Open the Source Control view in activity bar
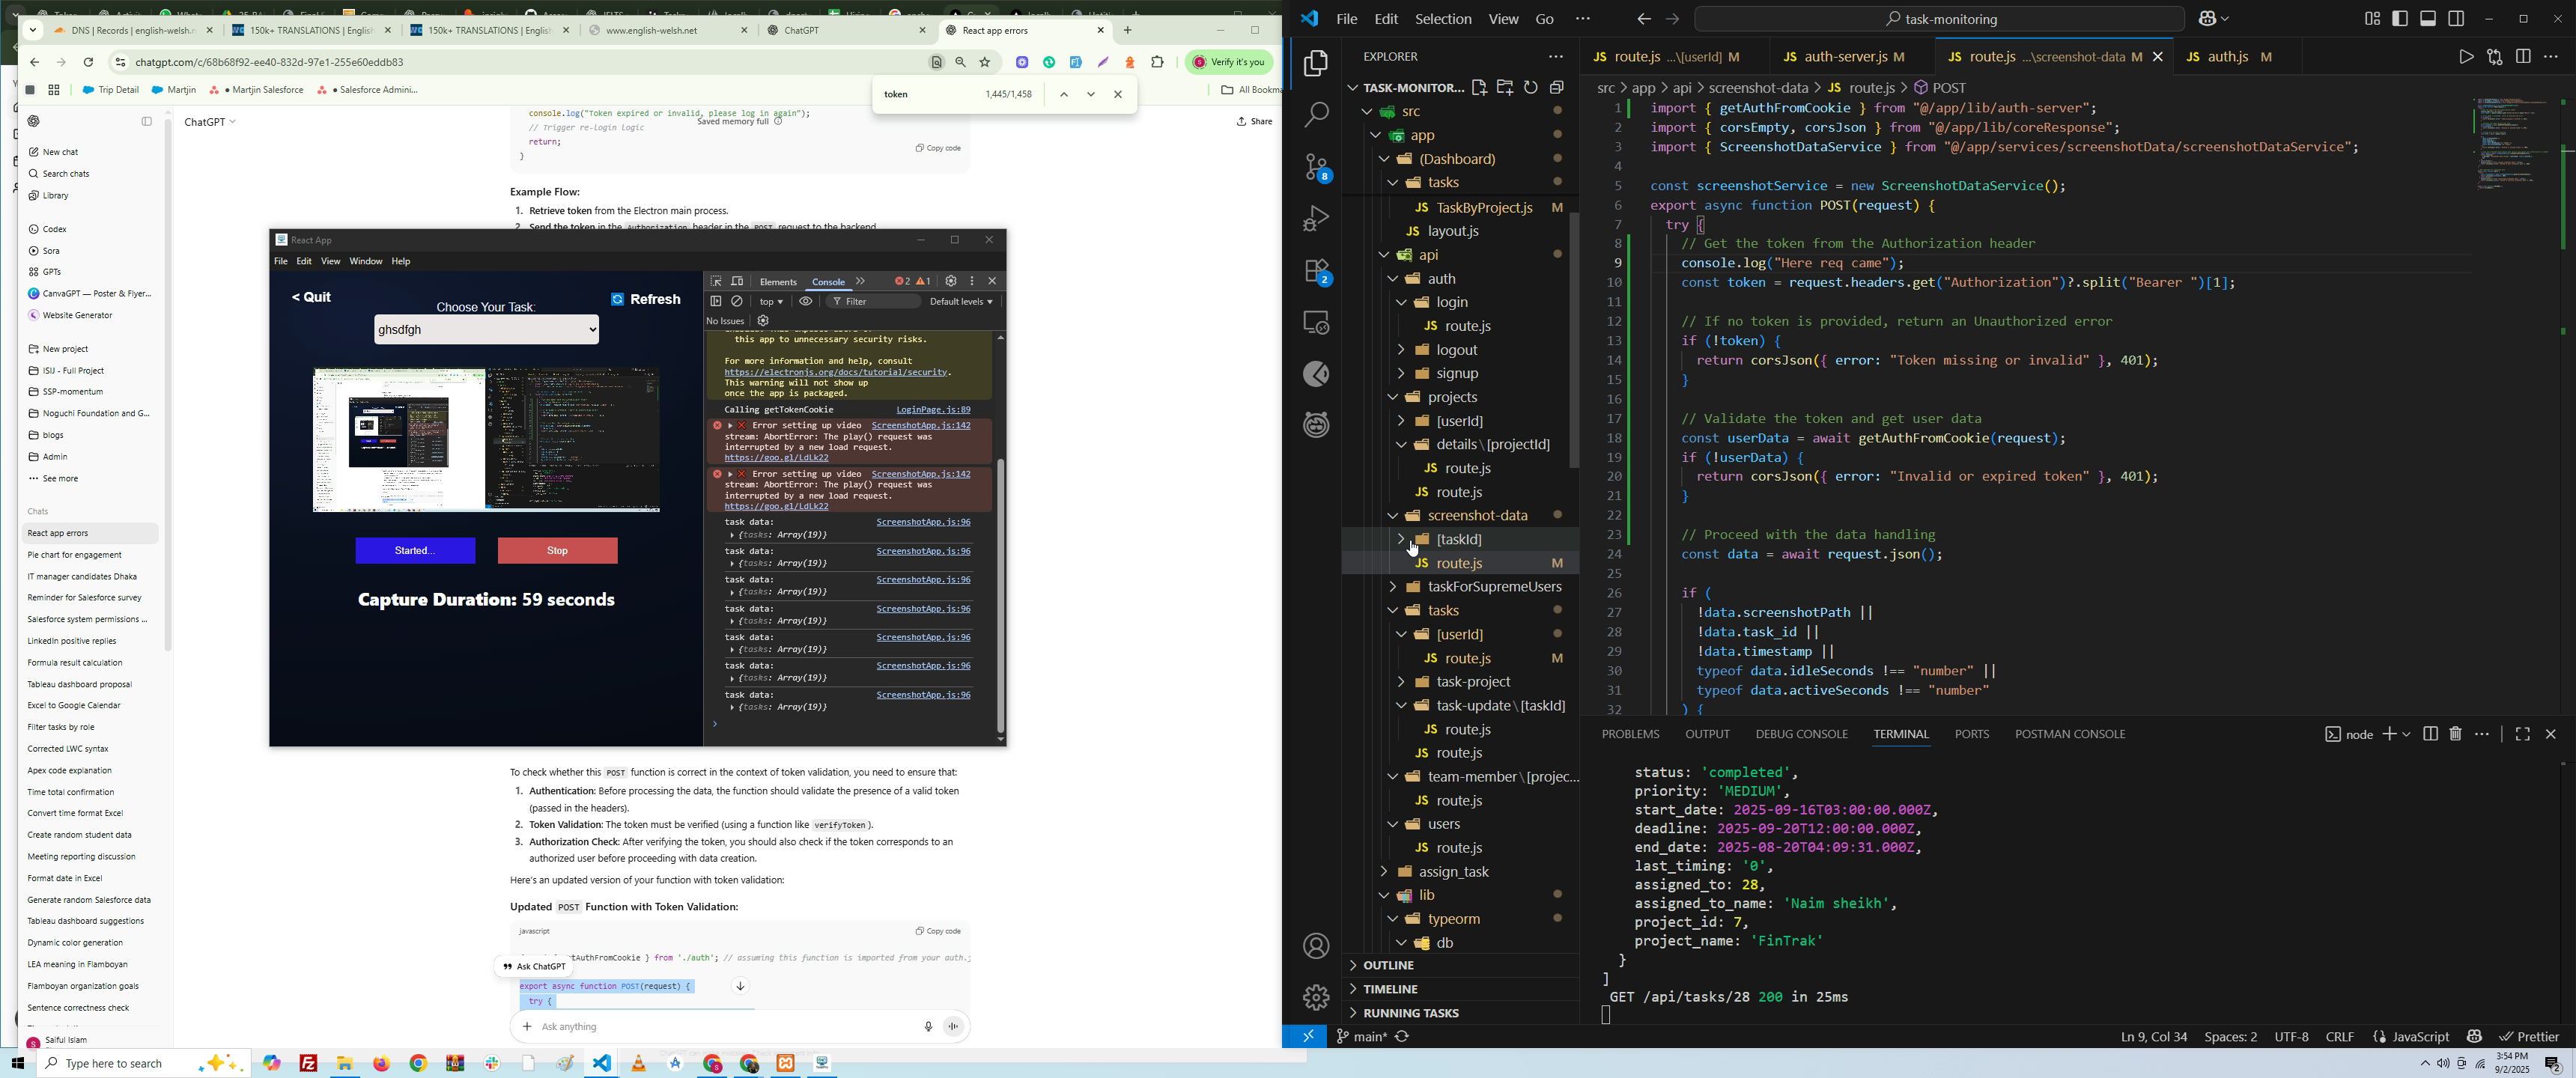The width and height of the screenshot is (2576, 1078). tap(1316, 168)
